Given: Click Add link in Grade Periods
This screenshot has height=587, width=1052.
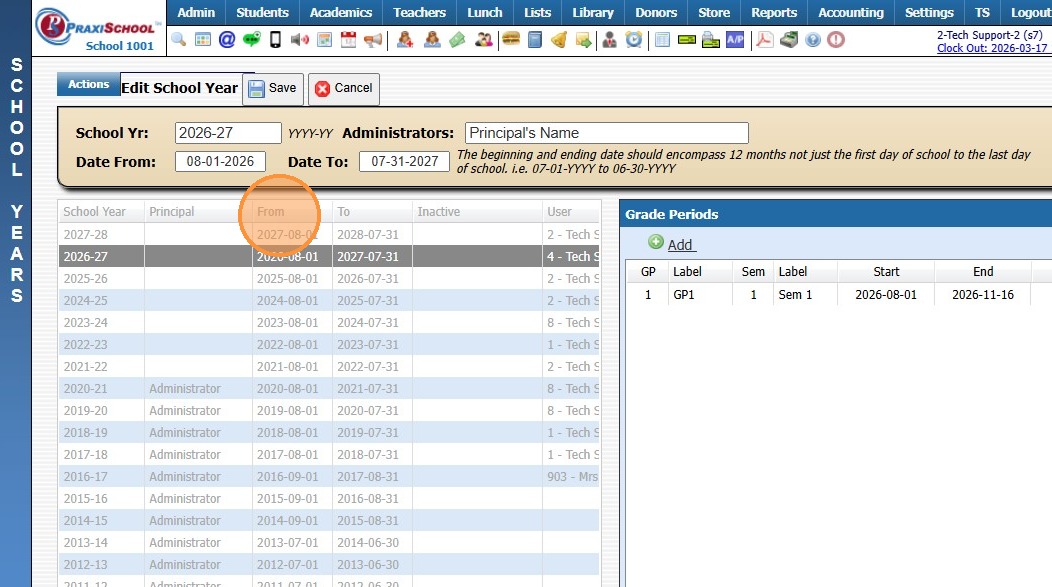Looking at the screenshot, I should [680, 245].
